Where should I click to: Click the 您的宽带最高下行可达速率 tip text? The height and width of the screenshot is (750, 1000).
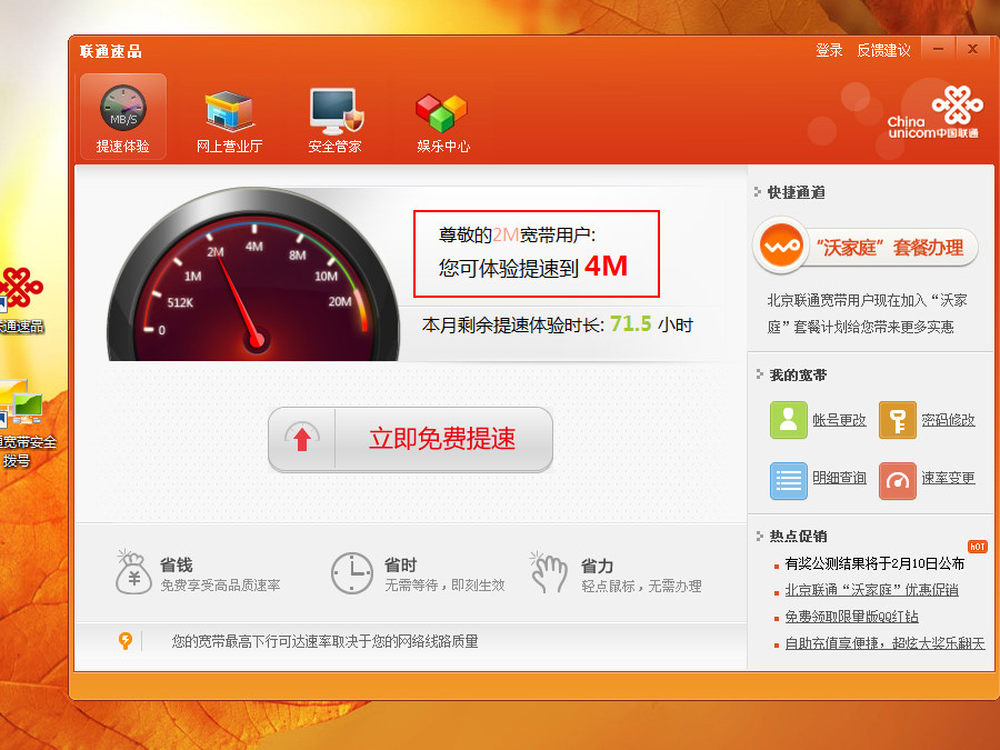(325, 641)
